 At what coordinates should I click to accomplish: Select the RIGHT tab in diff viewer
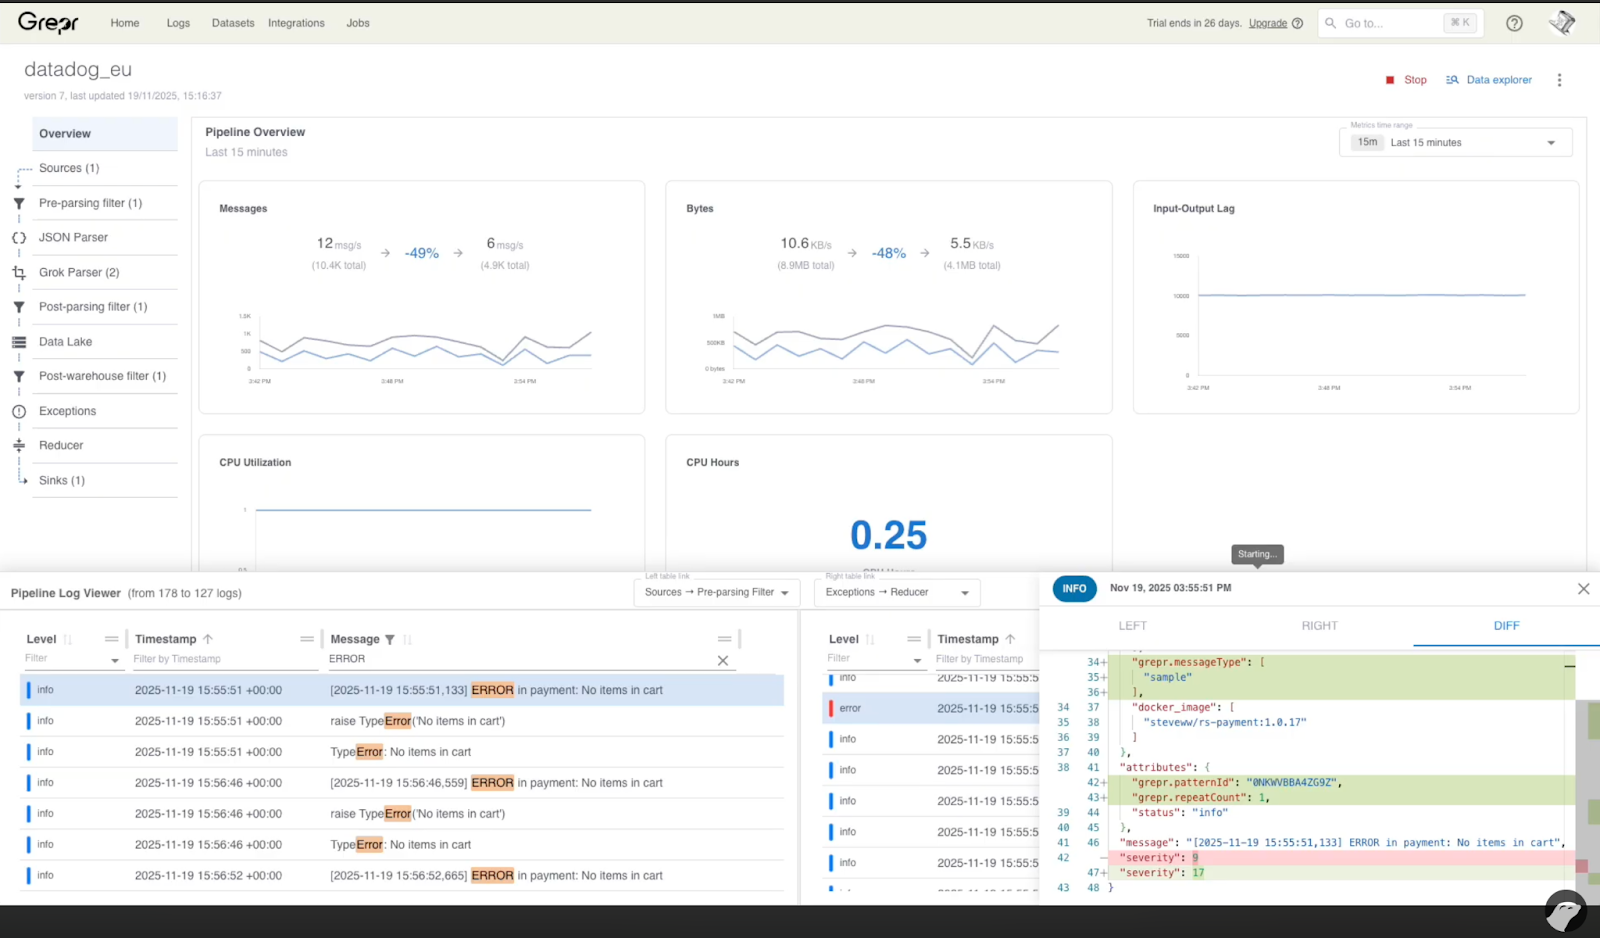click(x=1319, y=625)
